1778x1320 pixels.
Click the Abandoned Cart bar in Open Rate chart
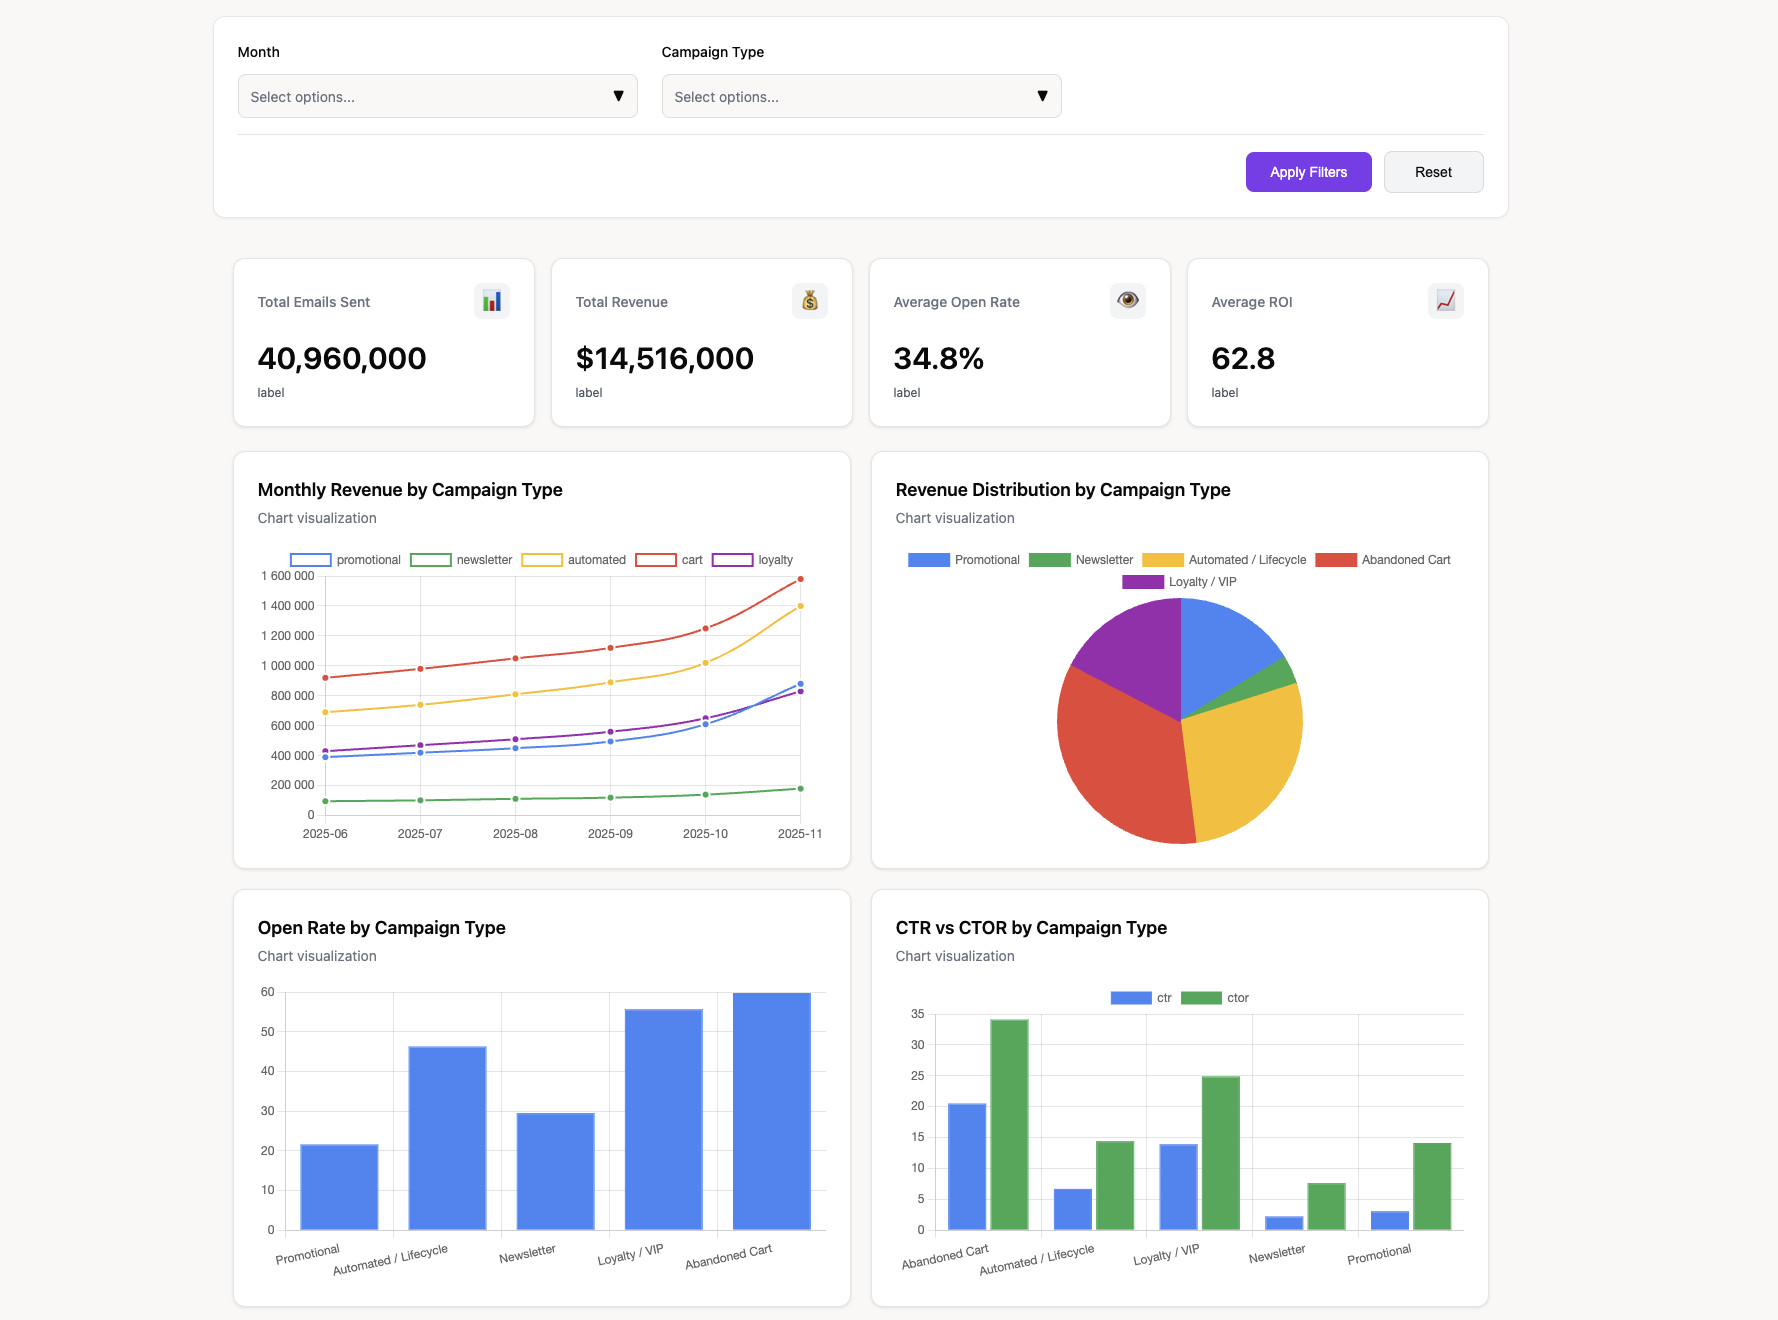pyautogui.click(x=771, y=1110)
